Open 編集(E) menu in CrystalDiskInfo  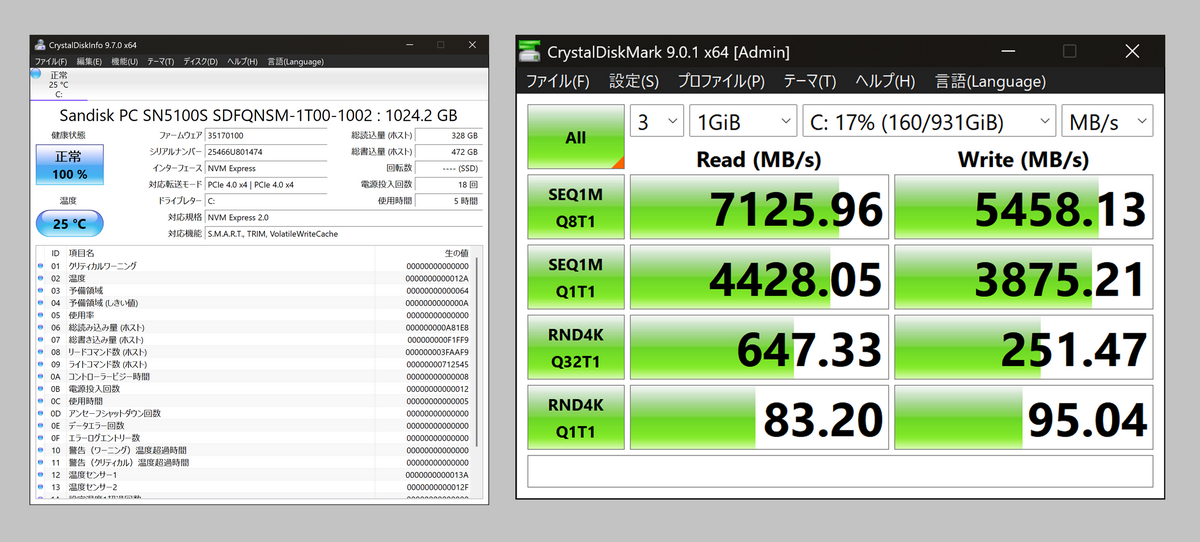(89, 61)
